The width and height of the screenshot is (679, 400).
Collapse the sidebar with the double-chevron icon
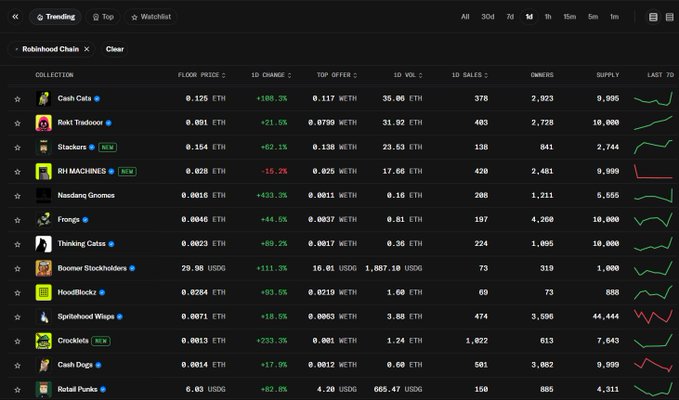[16, 17]
